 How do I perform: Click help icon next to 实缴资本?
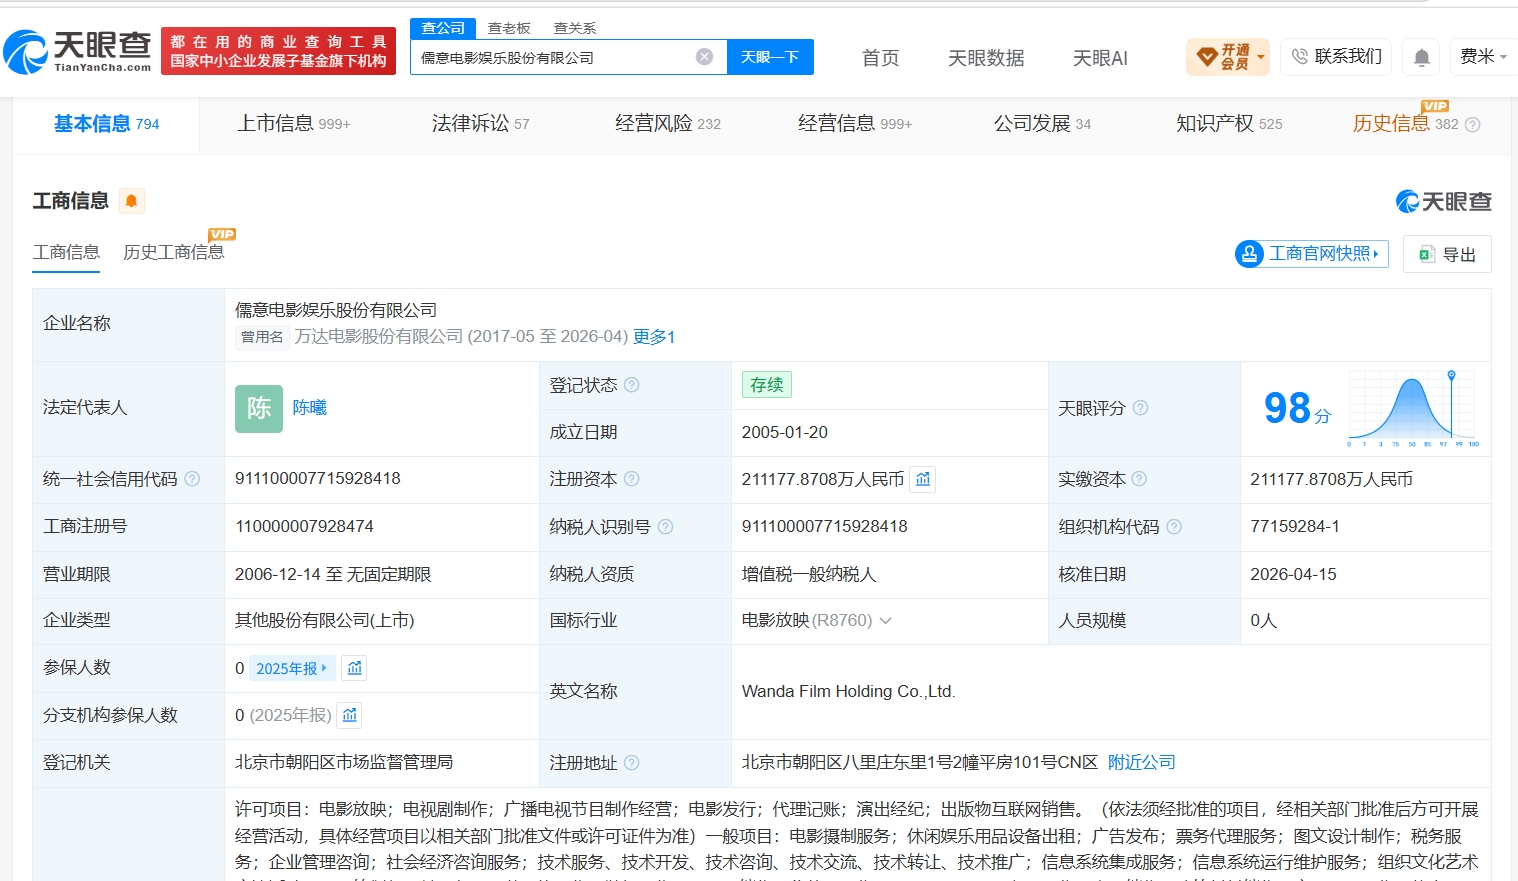[1139, 479]
